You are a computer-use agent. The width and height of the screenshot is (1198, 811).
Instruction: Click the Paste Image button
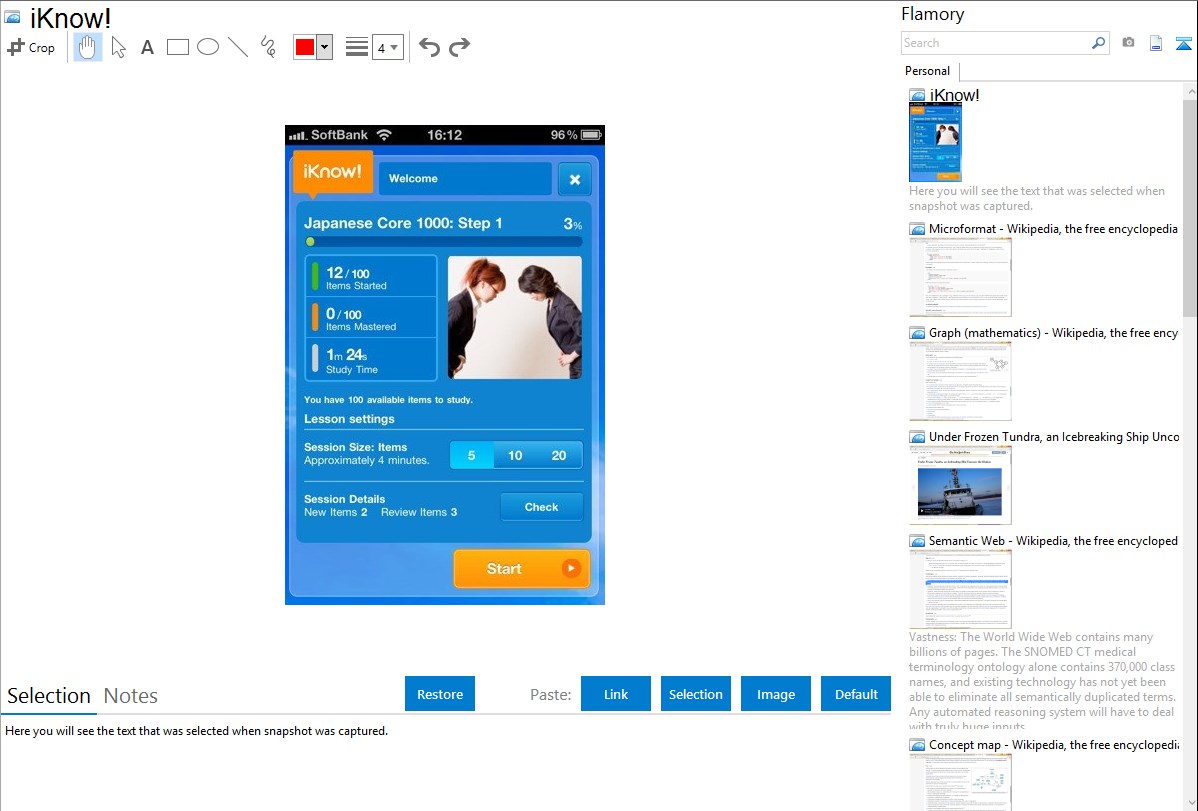[x=776, y=694]
